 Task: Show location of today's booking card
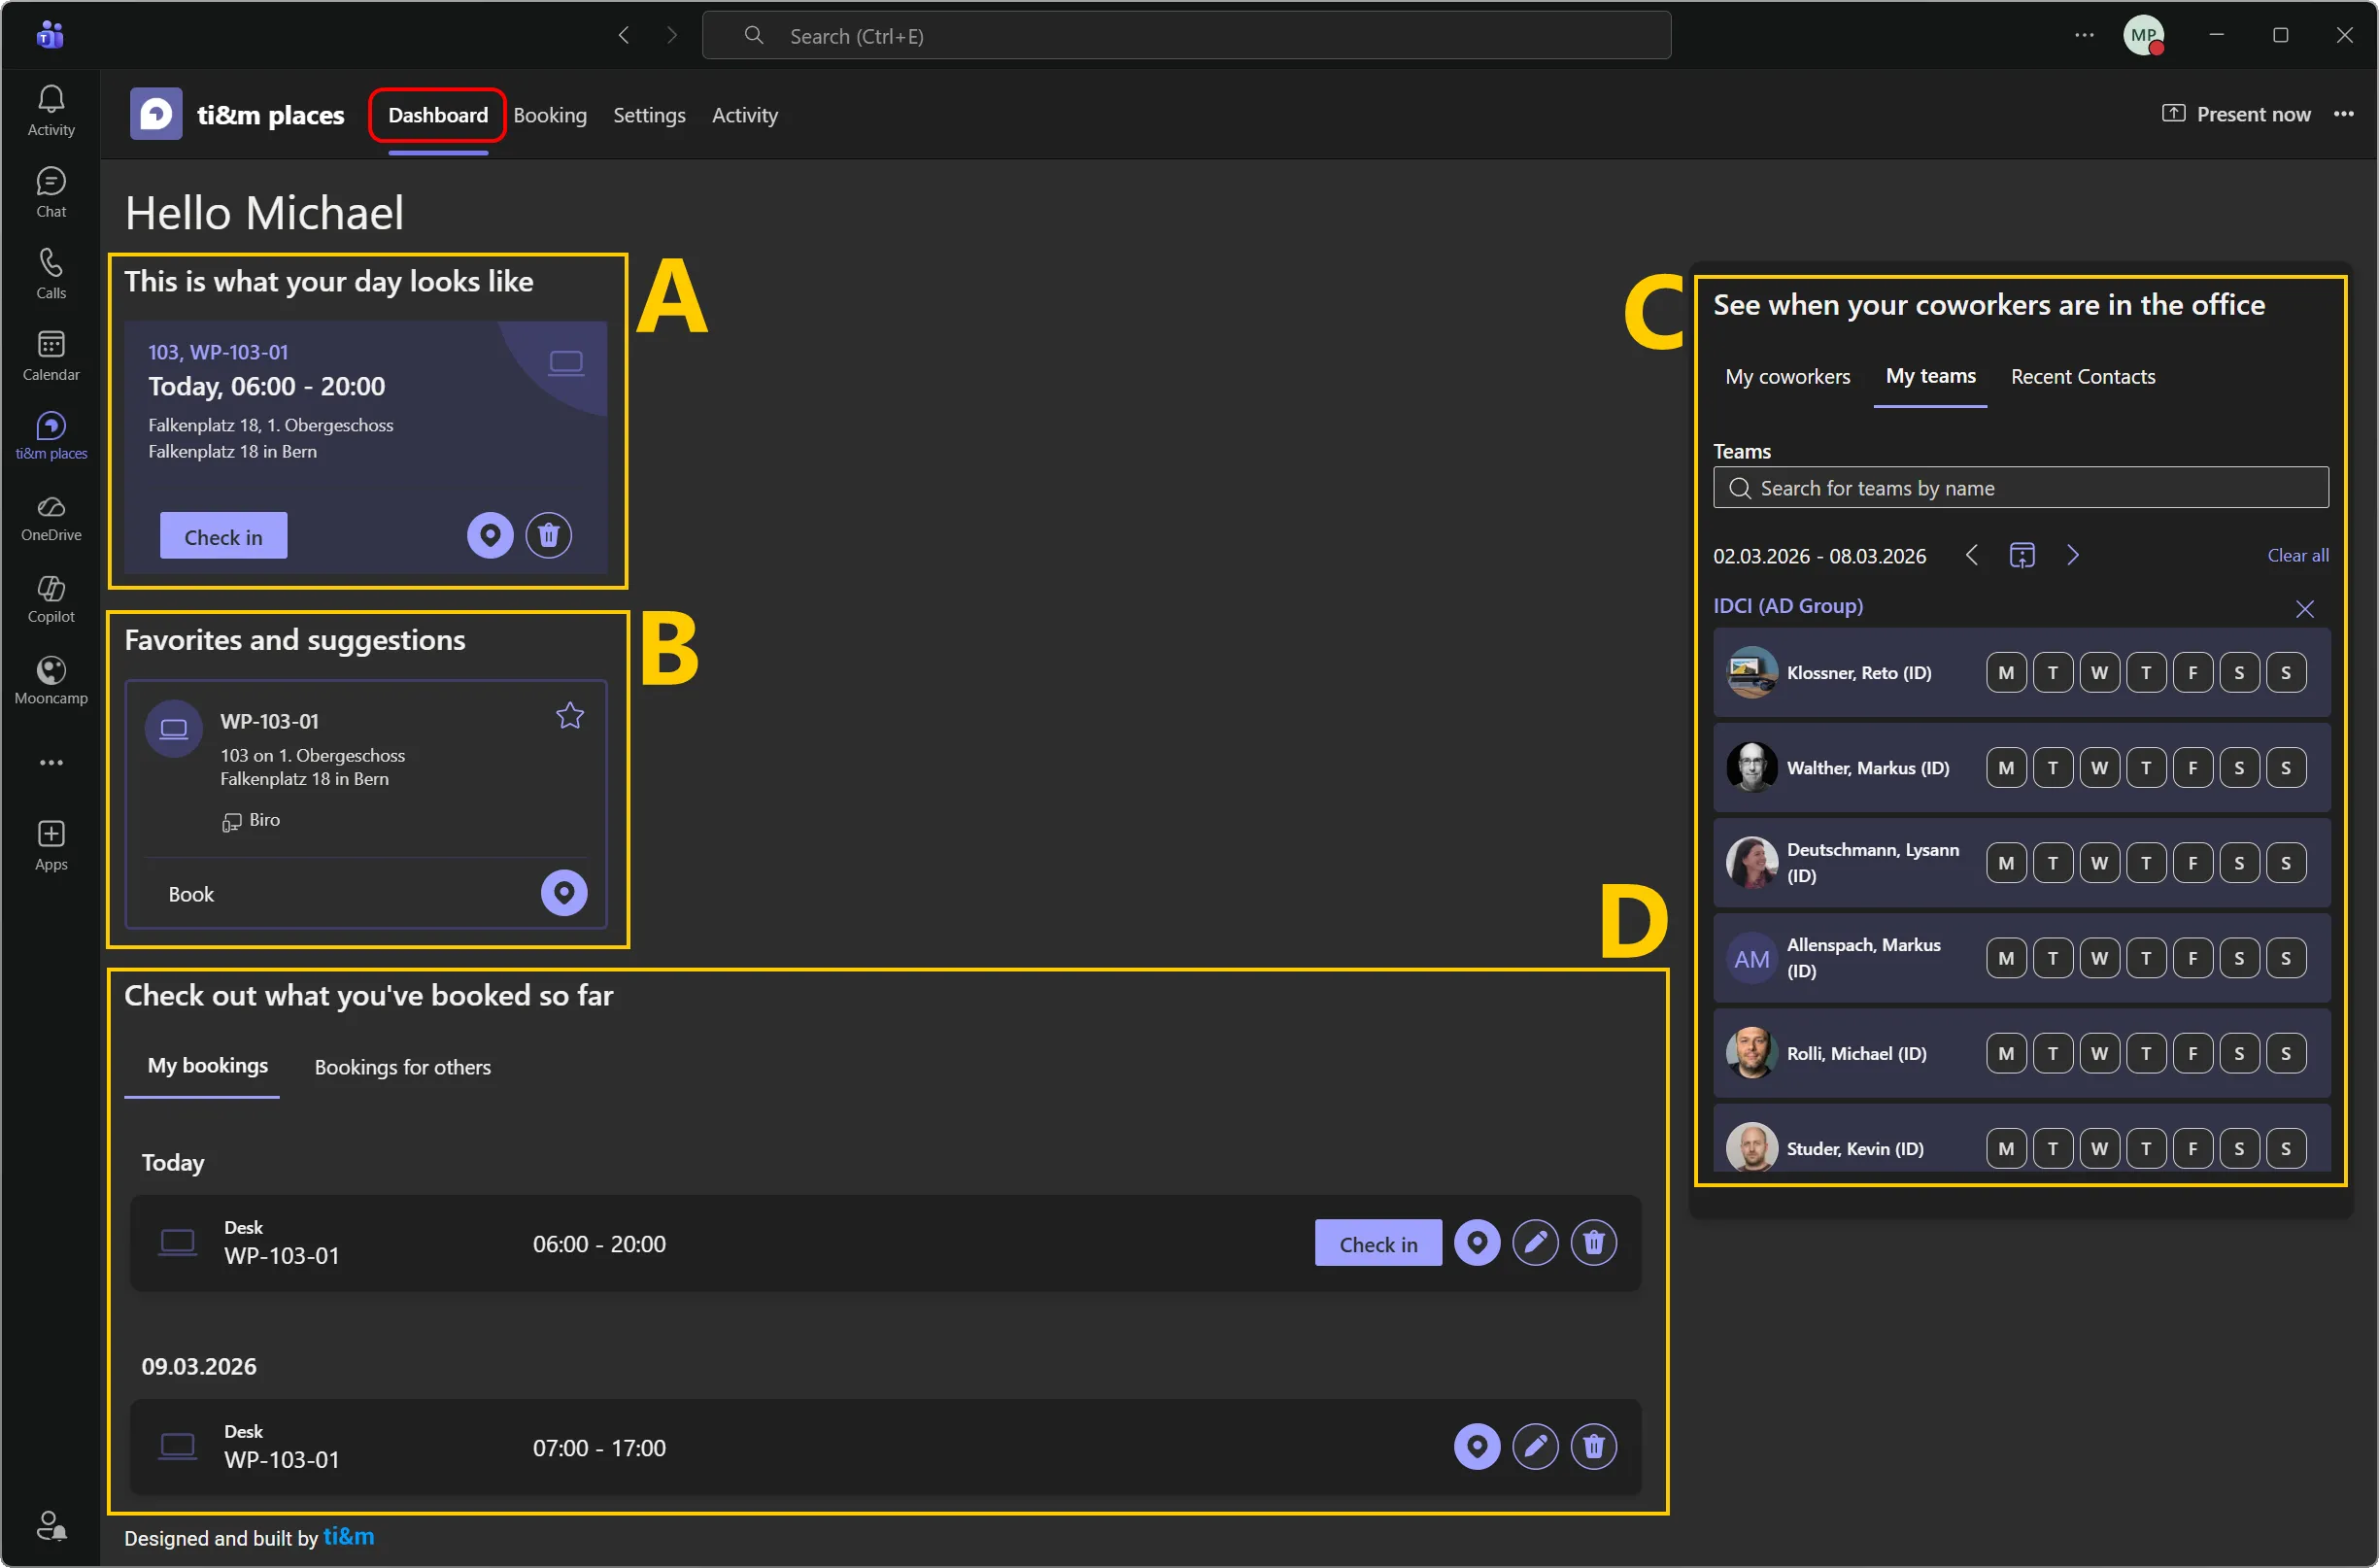pos(490,536)
